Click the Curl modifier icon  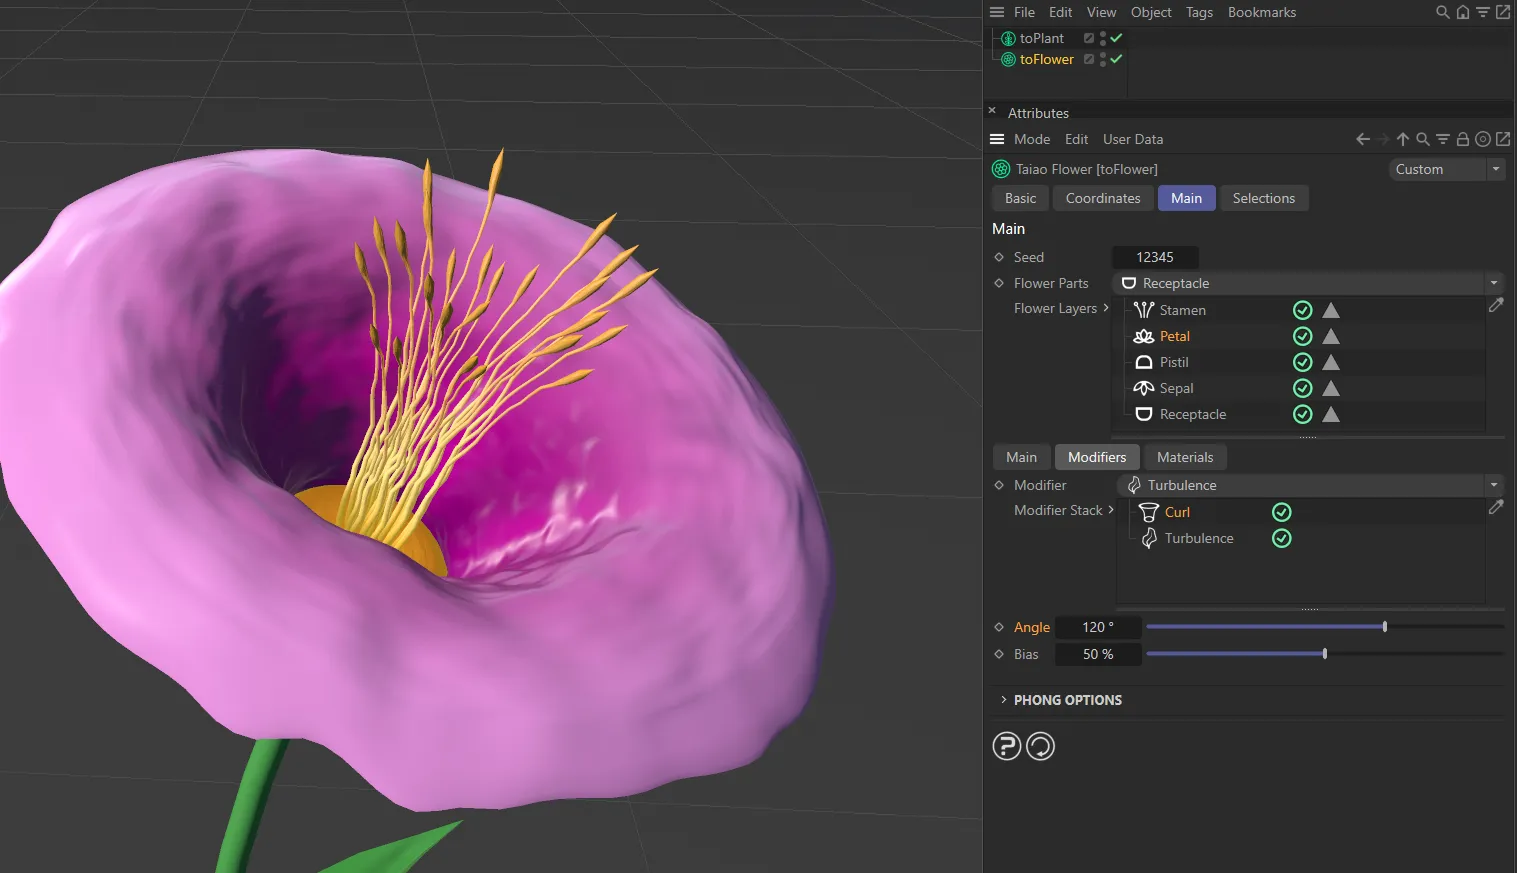pos(1148,512)
